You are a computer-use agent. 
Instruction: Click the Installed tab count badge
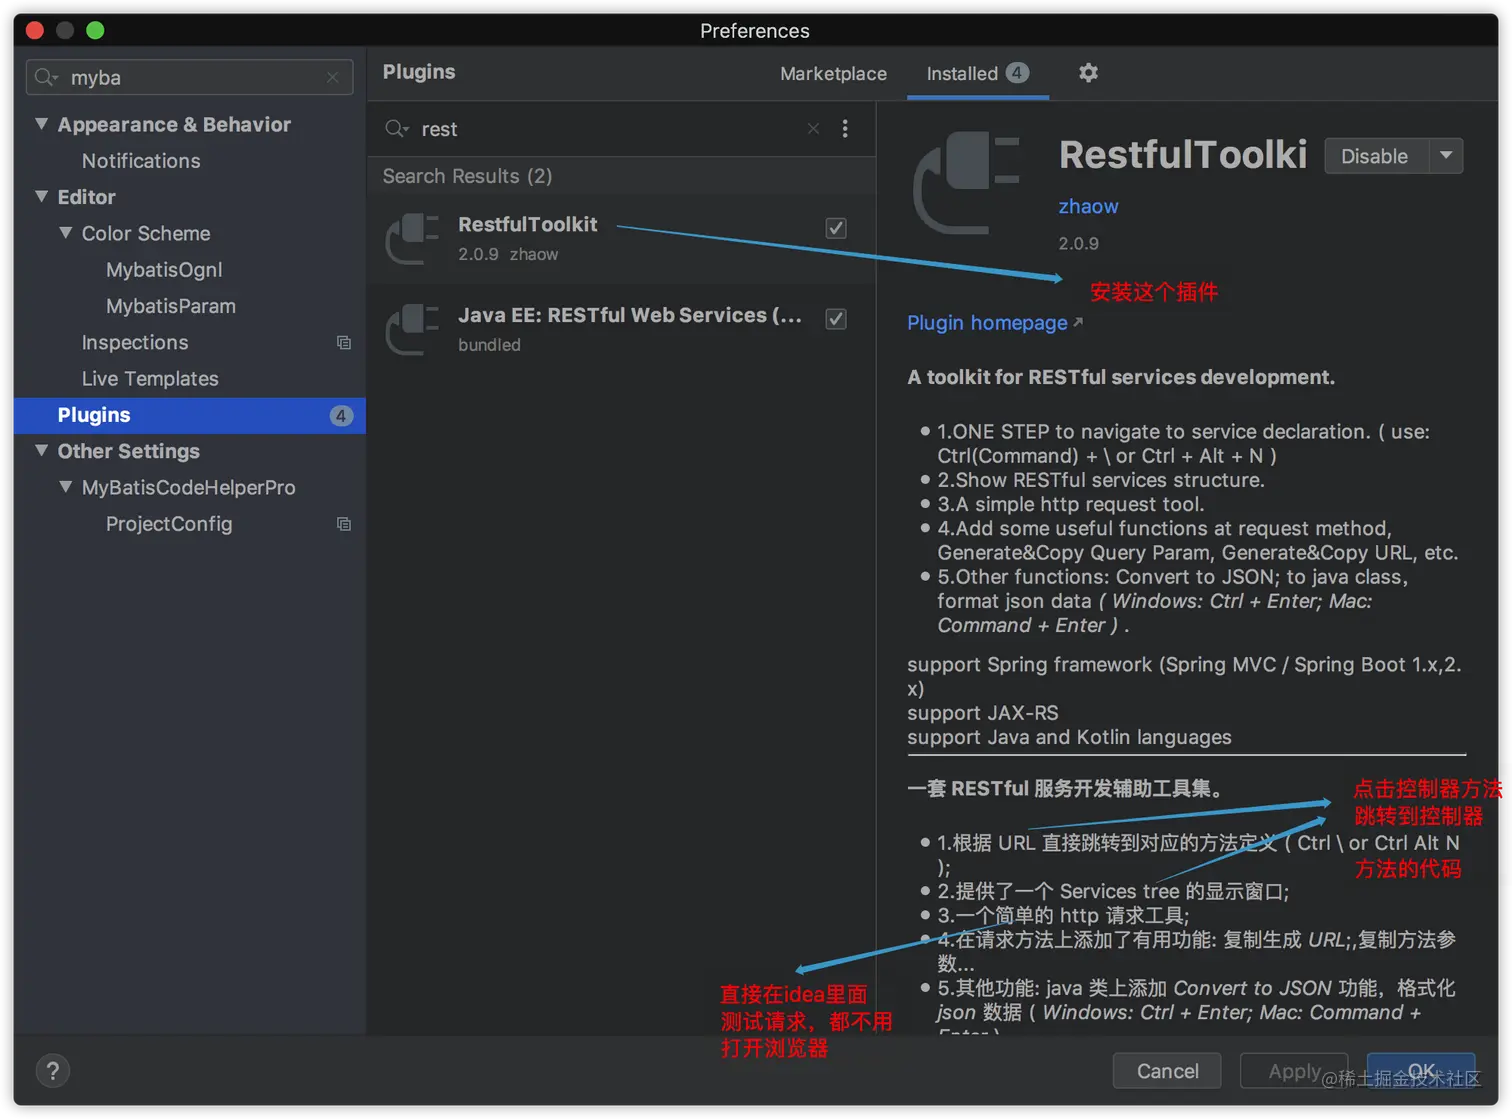[x=1017, y=73]
